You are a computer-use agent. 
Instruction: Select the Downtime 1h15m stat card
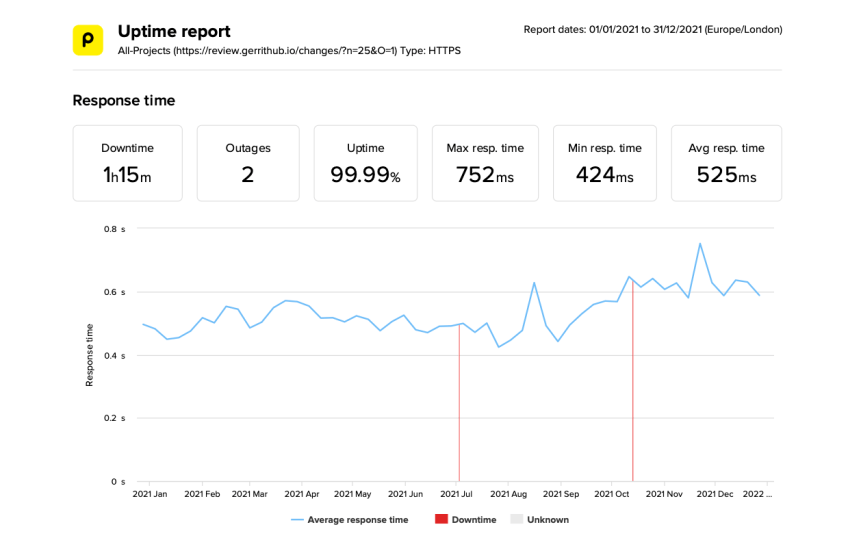pyautogui.click(x=127, y=163)
